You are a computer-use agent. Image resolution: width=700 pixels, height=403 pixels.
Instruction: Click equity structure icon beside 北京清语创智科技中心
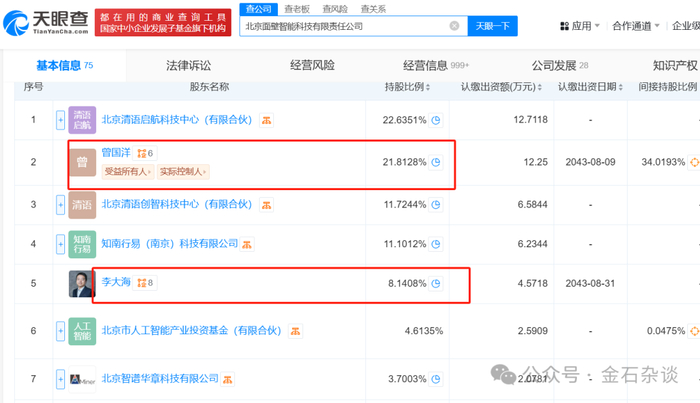tap(267, 205)
